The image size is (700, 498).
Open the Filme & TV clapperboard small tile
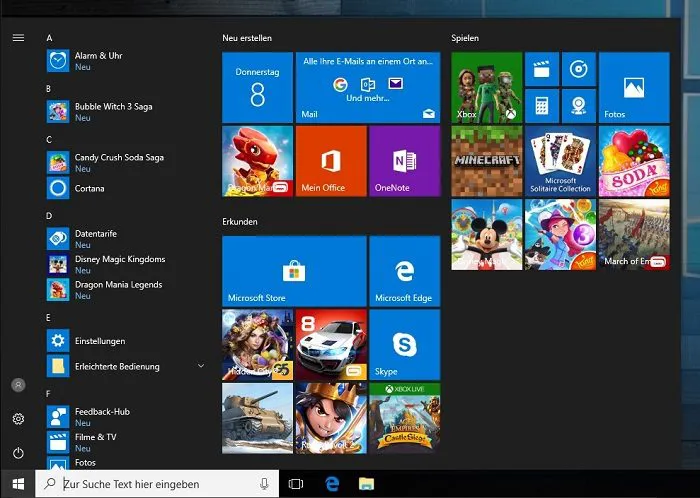(542, 69)
